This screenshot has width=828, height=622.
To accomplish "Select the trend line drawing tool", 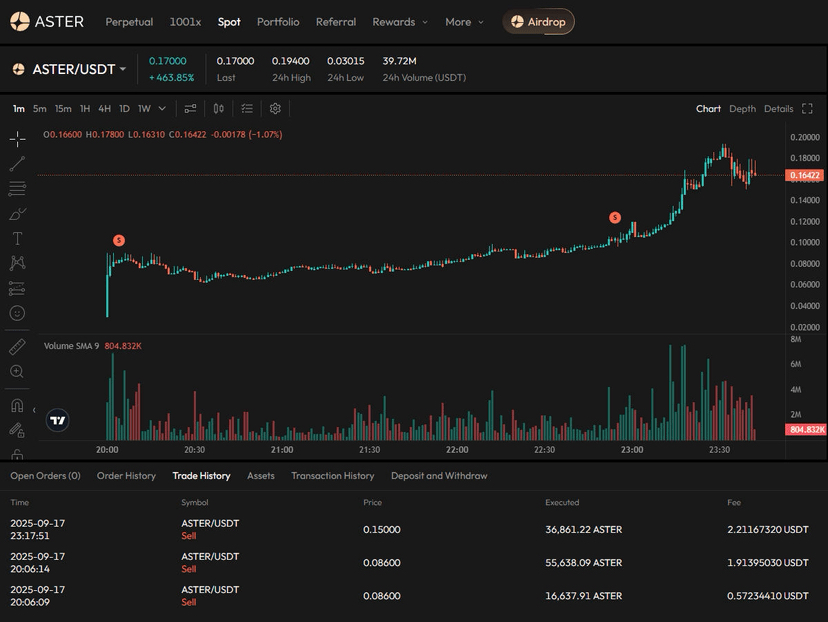I will (x=17, y=163).
